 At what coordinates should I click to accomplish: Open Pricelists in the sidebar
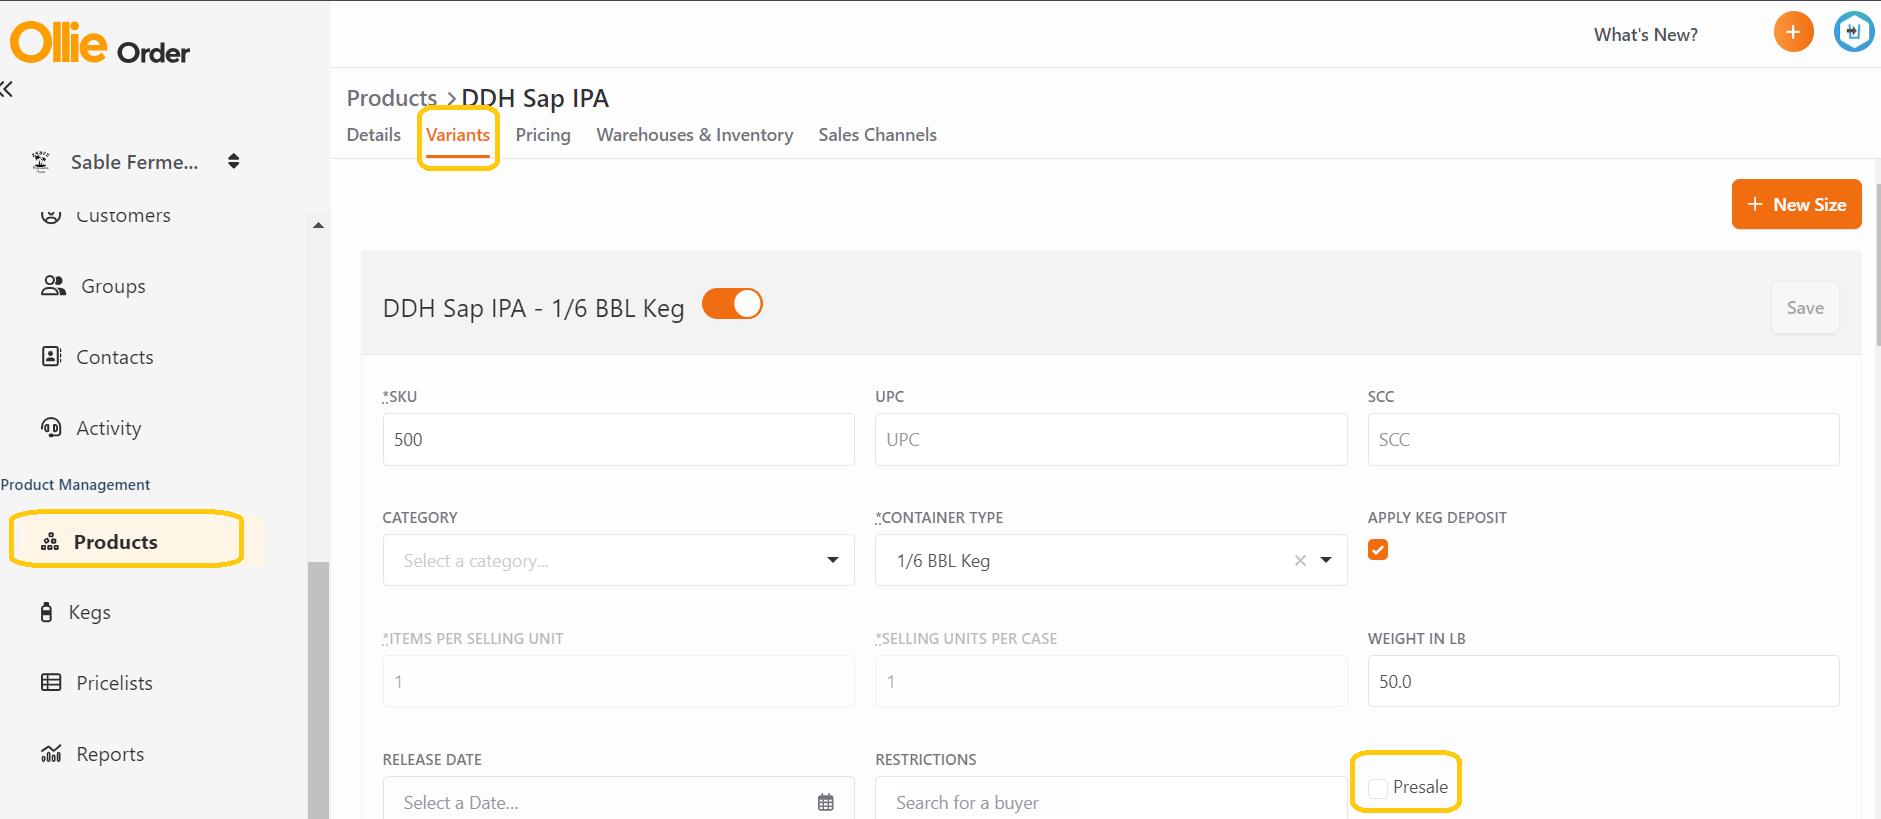(114, 683)
